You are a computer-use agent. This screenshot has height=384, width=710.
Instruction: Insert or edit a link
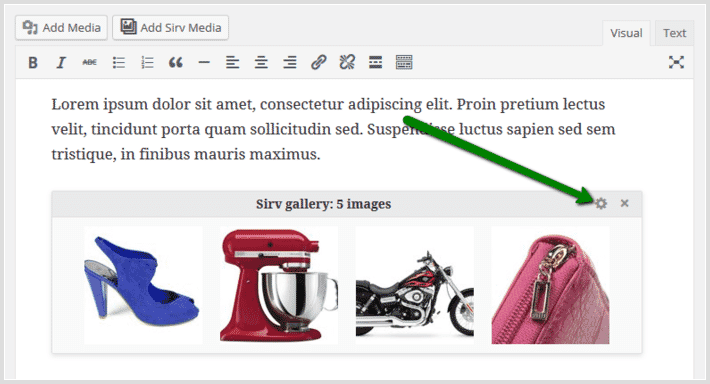click(318, 62)
